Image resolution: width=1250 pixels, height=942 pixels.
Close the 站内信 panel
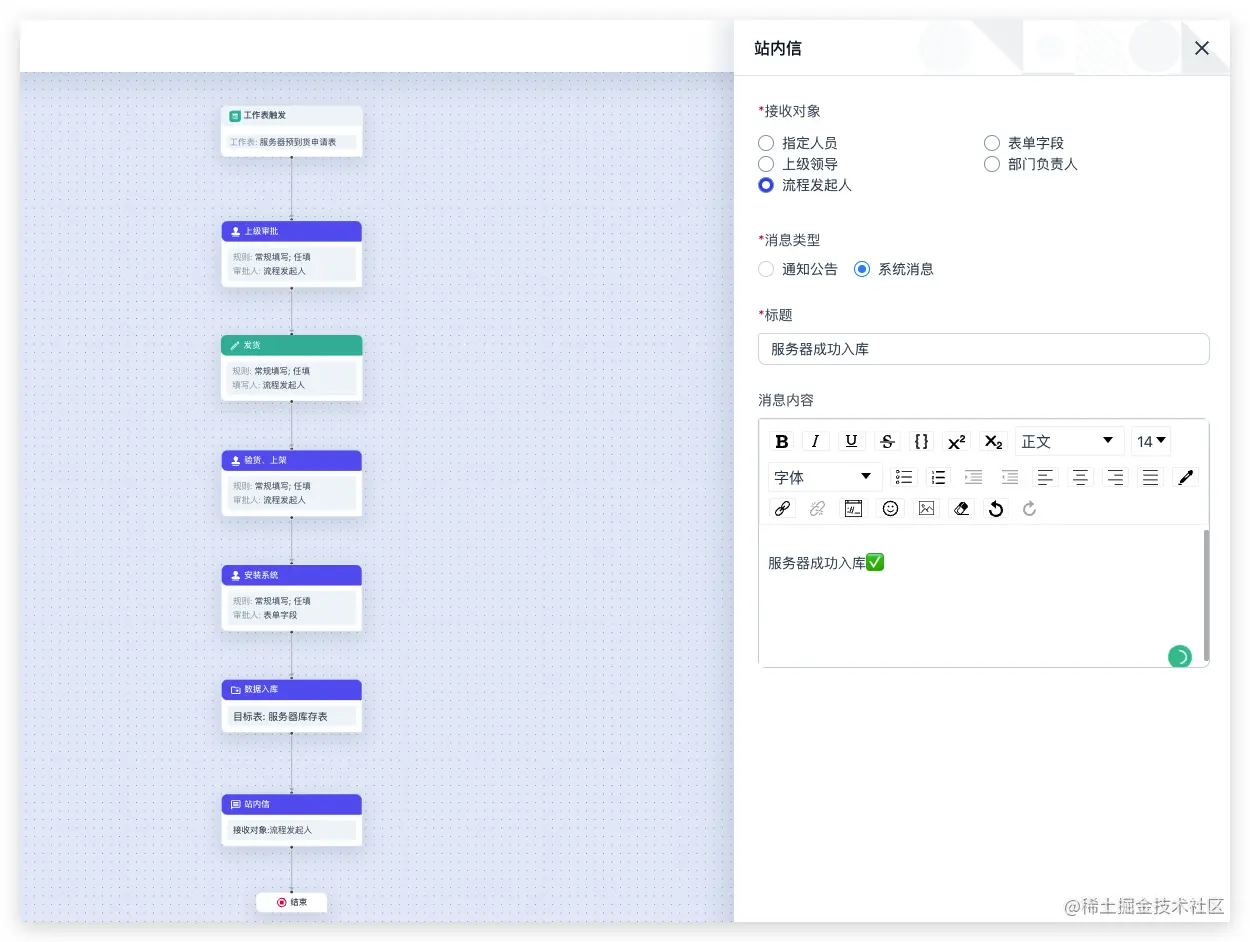(x=1202, y=48)
